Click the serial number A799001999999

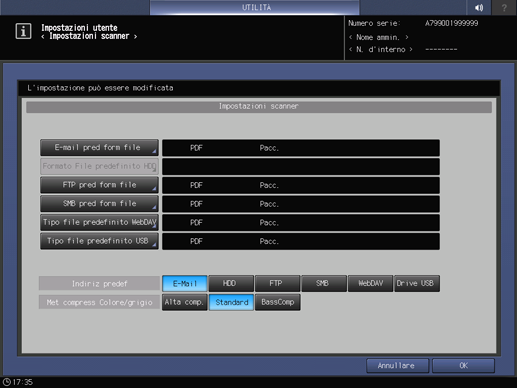click(x=451, y=23)
